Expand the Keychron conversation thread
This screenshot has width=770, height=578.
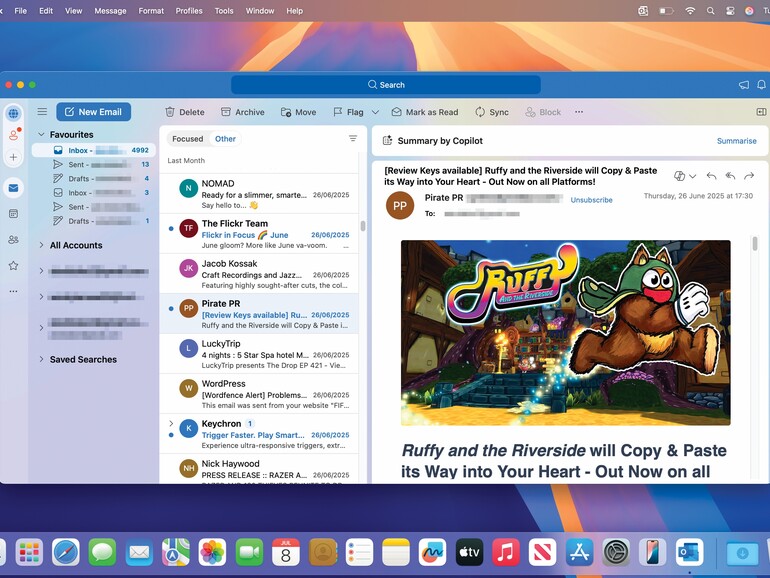point(171,423)
